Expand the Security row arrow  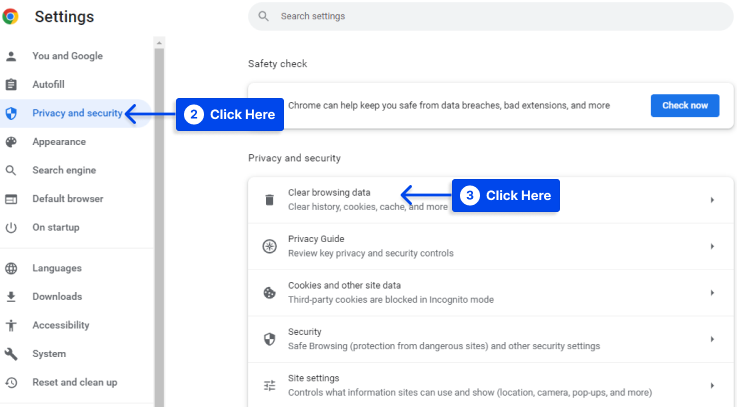pyautogui.click(x=712, y=339)
